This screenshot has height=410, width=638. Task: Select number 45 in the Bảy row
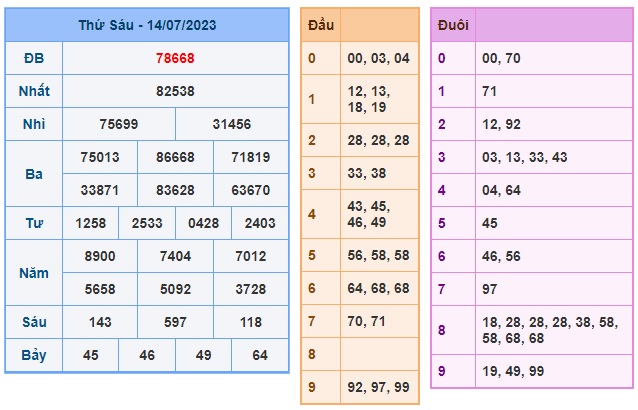[x=91, y=355]
